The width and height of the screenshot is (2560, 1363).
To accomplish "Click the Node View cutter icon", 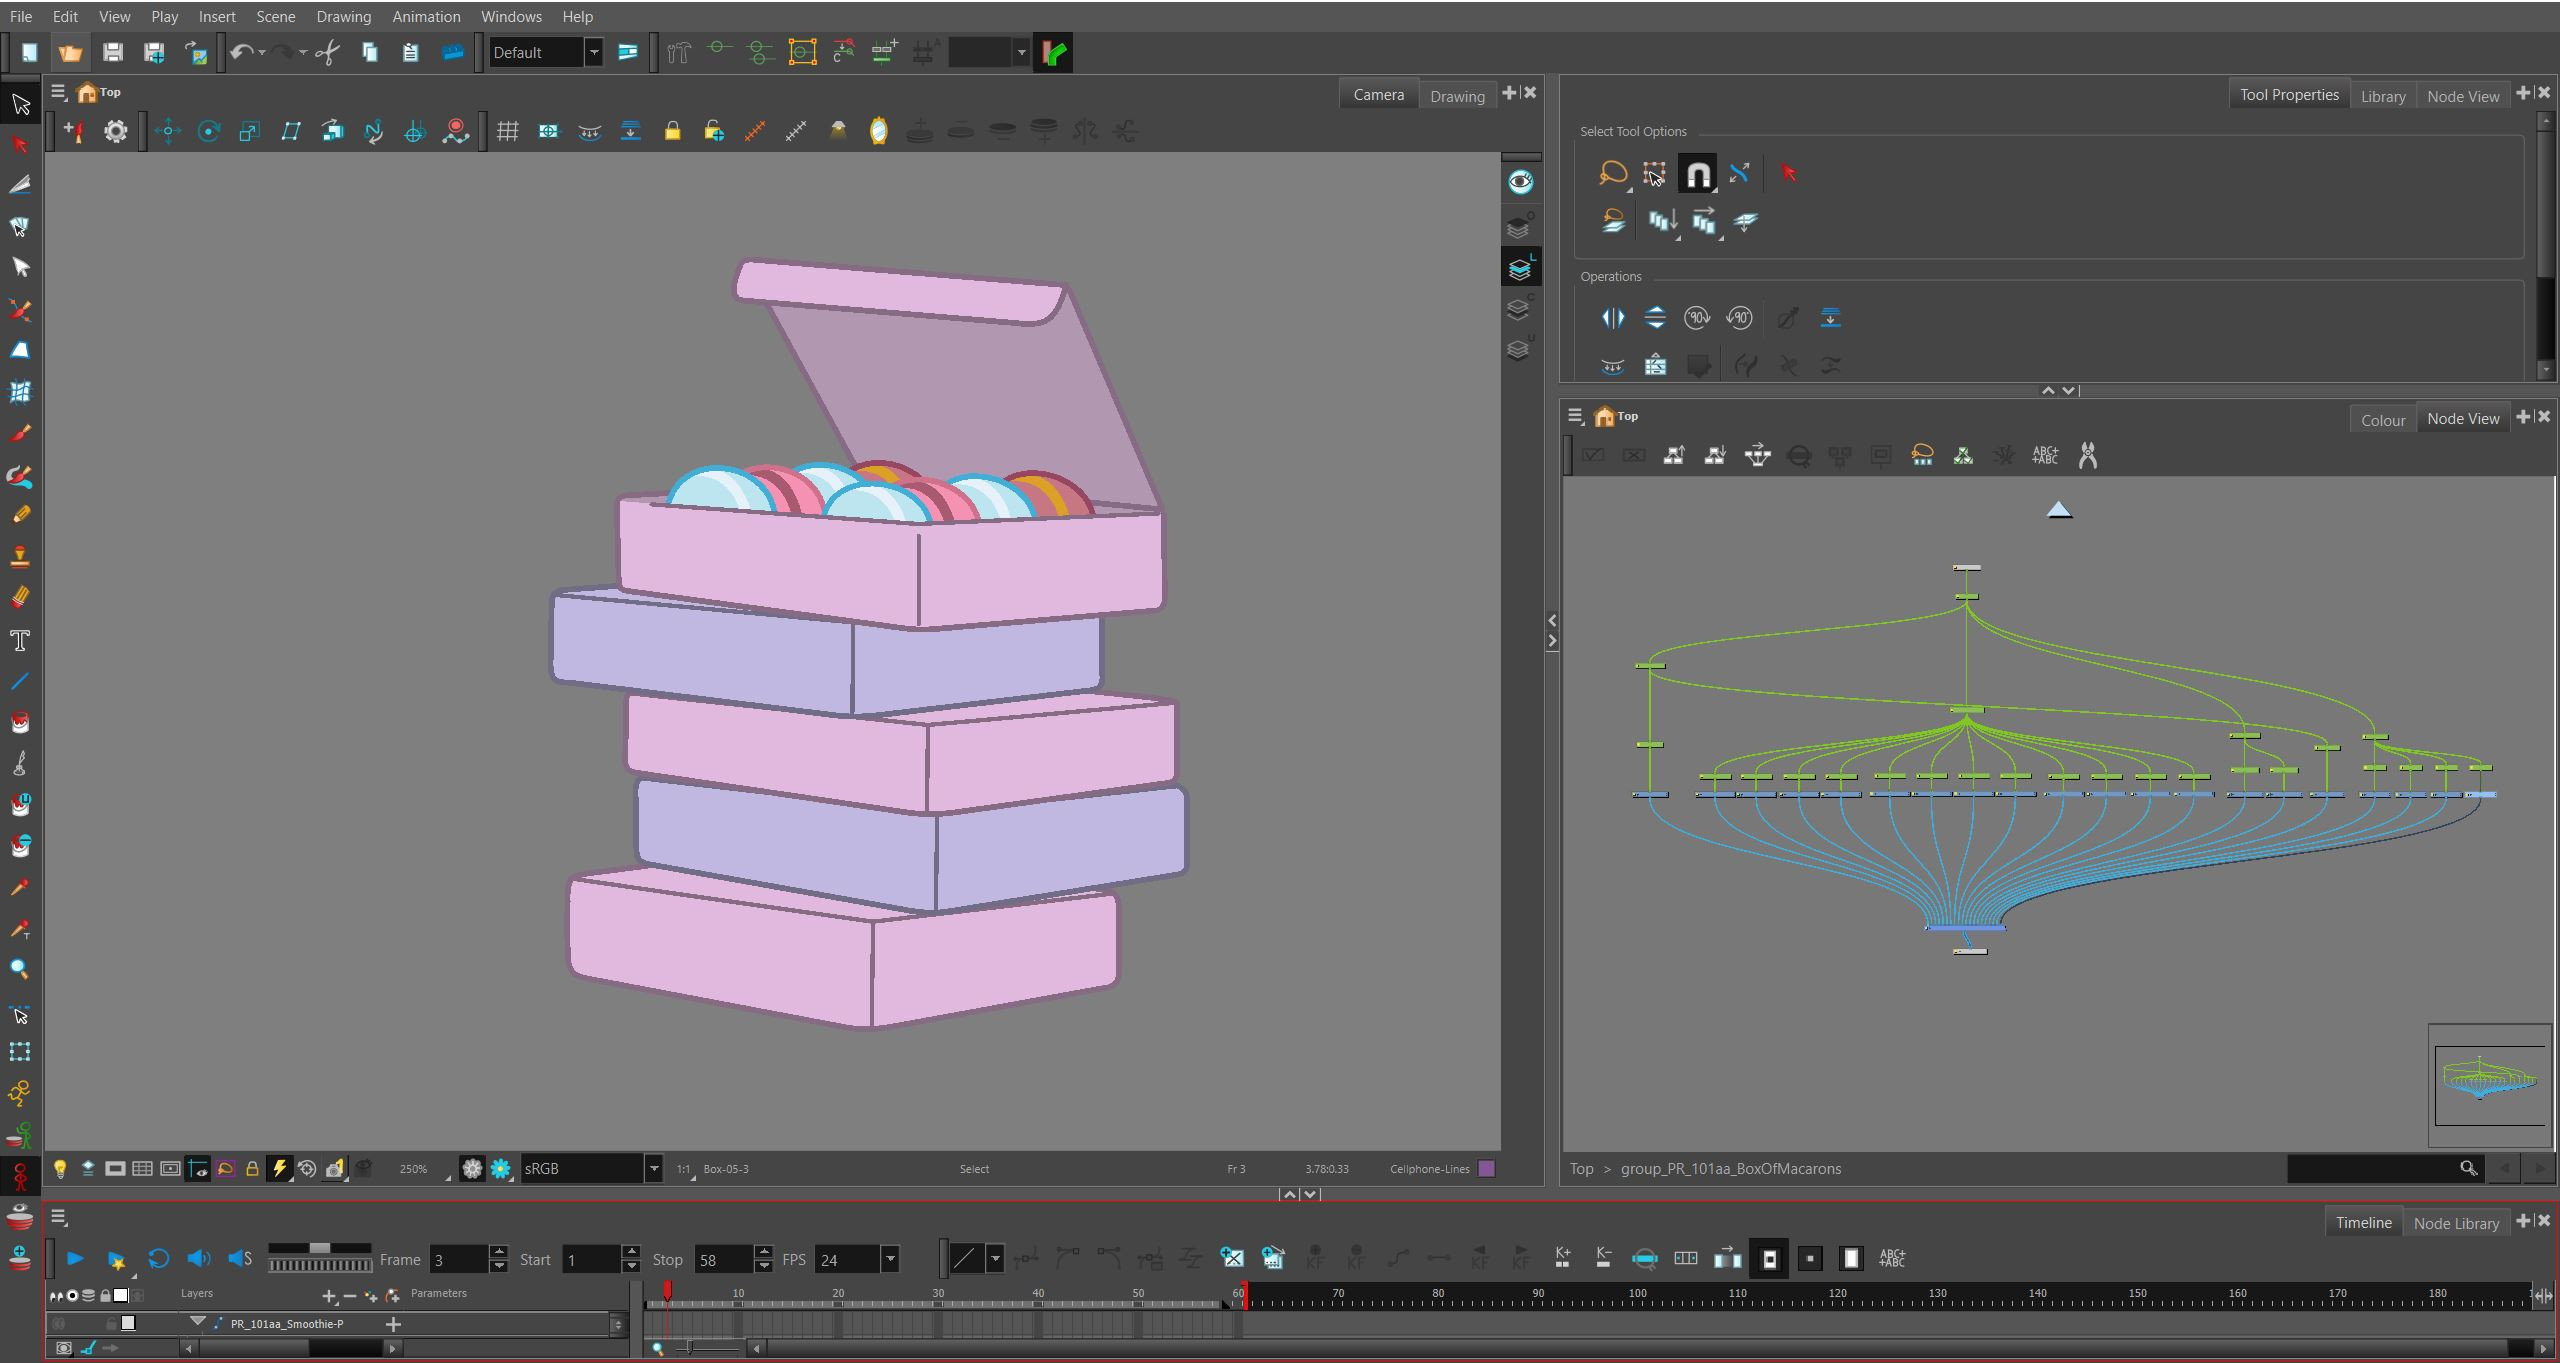I will 2088,455.
